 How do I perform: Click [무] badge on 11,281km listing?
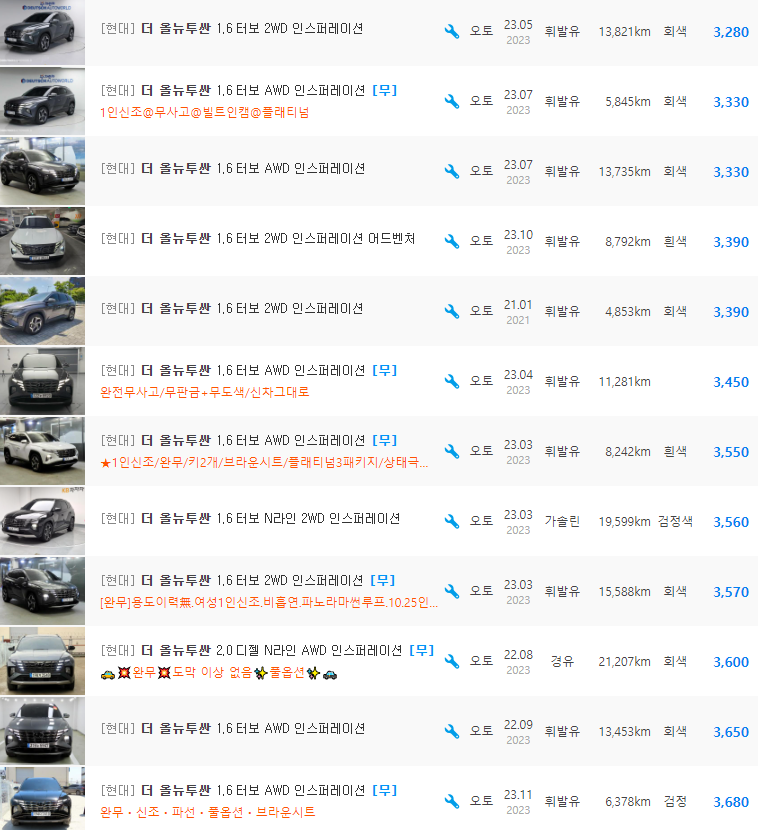pos(385,371)
